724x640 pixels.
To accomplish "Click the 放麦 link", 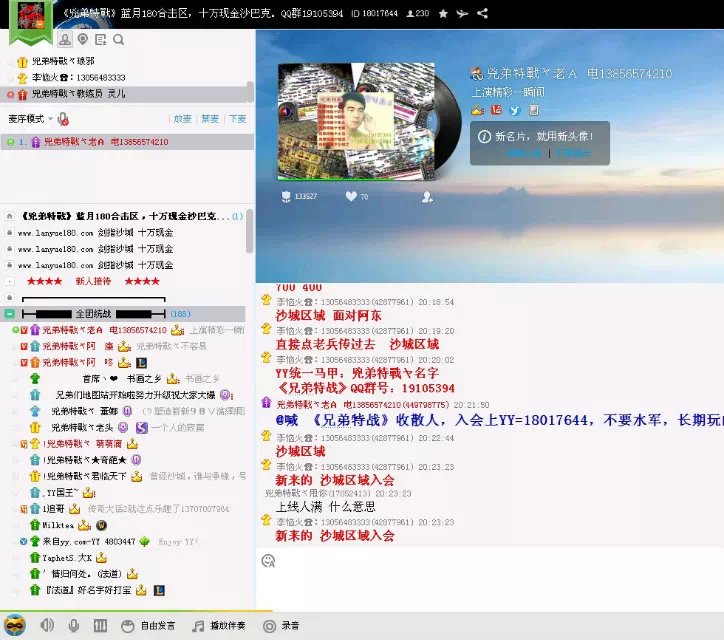I will click(x=182, y=119).
